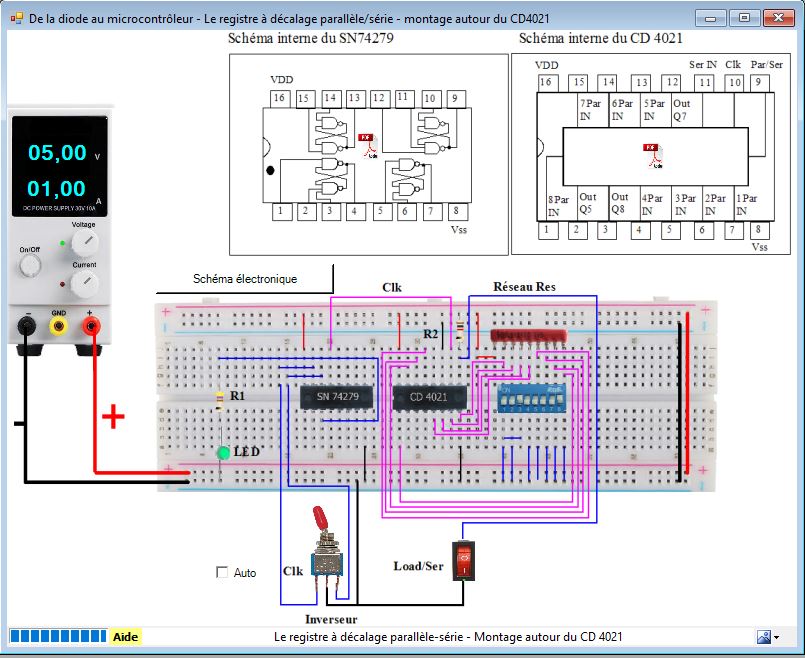Click the red Réseau Res resistor network

(x=529, y=333)
